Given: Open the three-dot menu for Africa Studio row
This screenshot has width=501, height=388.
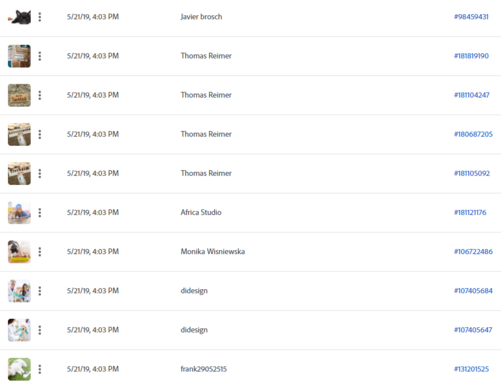Looking at the screenshot, I should [40, 213].
